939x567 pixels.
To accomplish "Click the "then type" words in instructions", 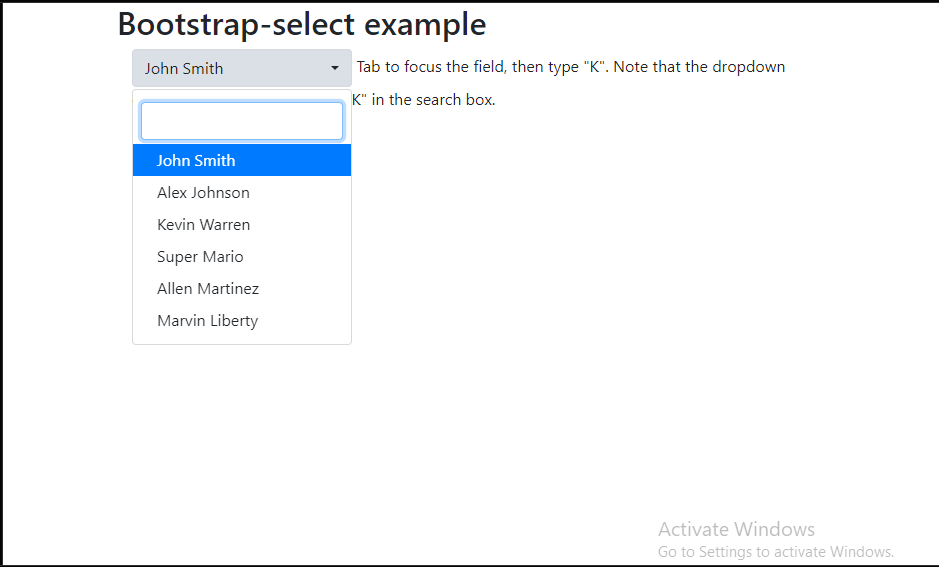I will point(545,67).
